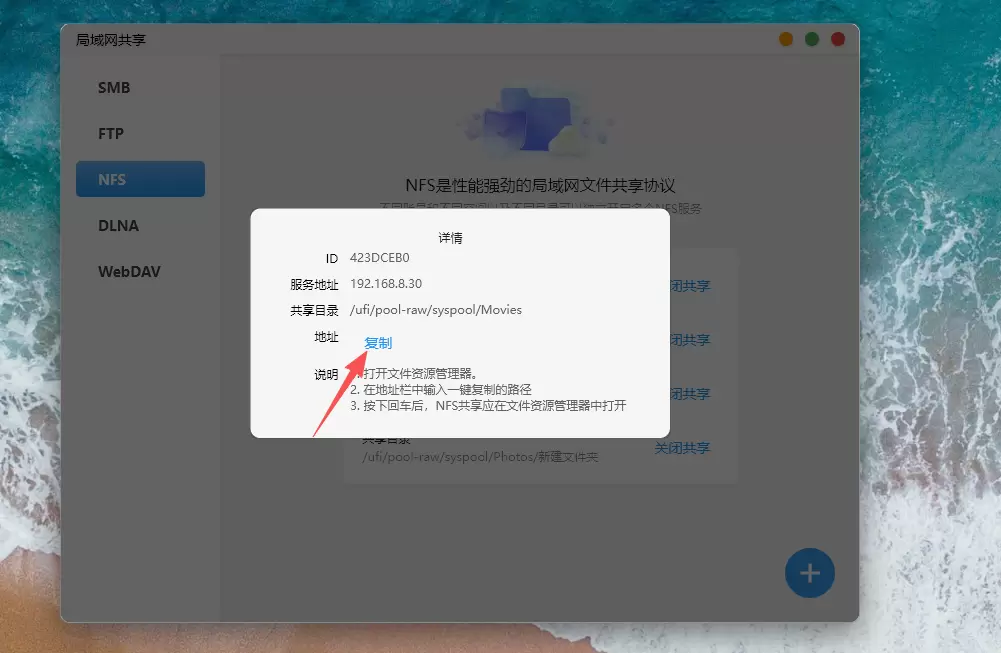Viewport: 1001px width, 653px height.
Task: Click the orange minimize window button
Action: [x=786, y=39]
